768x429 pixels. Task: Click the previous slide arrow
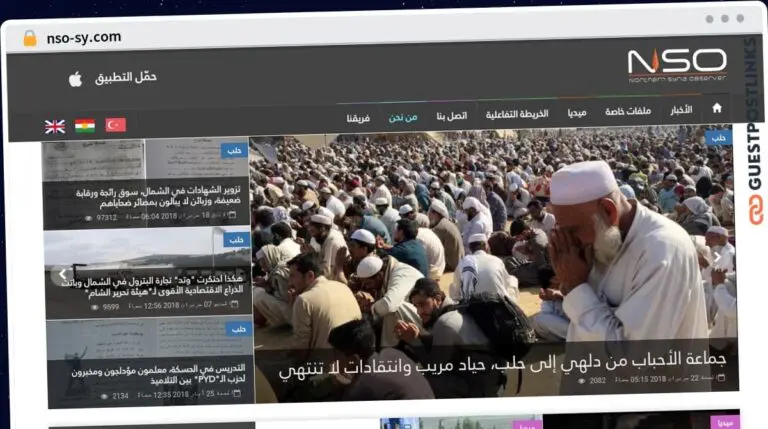point(62,273)
